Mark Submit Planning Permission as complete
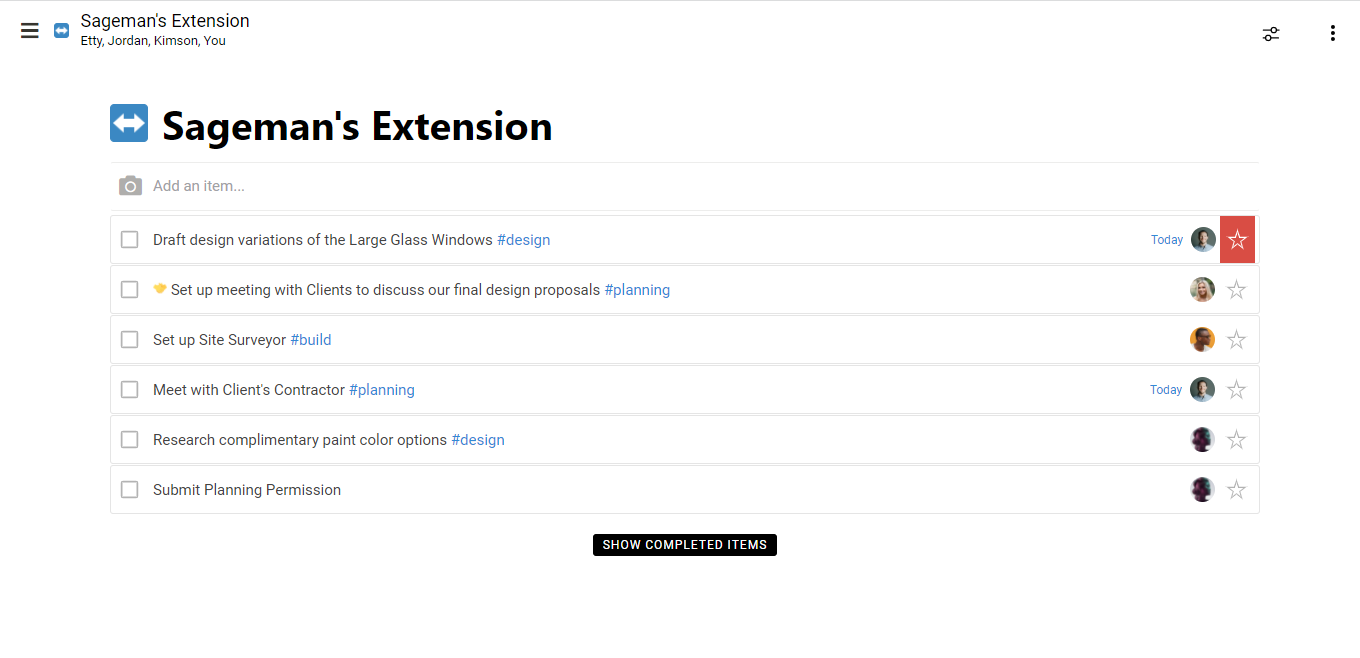The image size is (1360, 658). point(129,490)
